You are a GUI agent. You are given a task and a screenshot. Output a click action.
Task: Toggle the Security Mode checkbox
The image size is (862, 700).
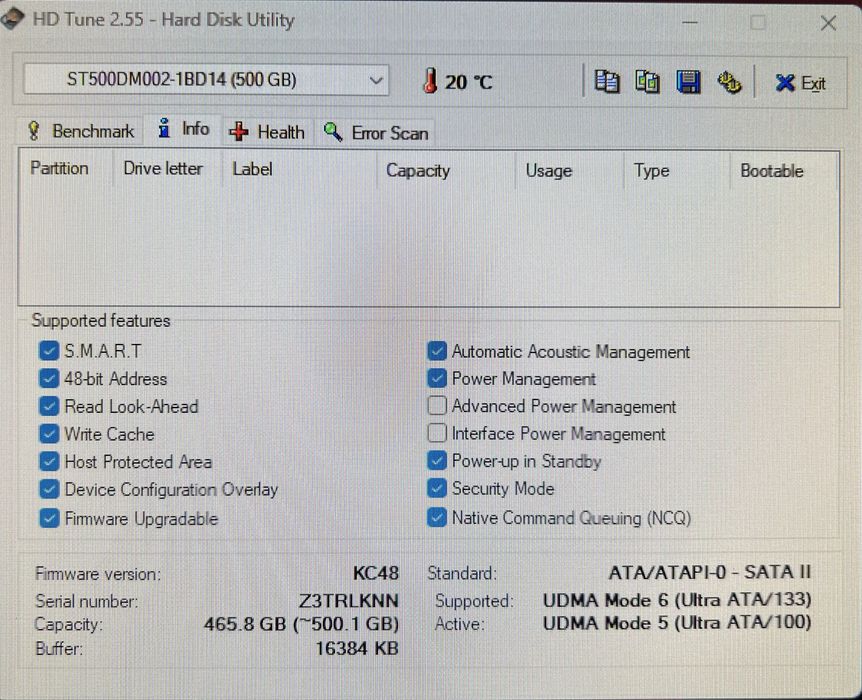pyautogui.click(x=437, y=488)
